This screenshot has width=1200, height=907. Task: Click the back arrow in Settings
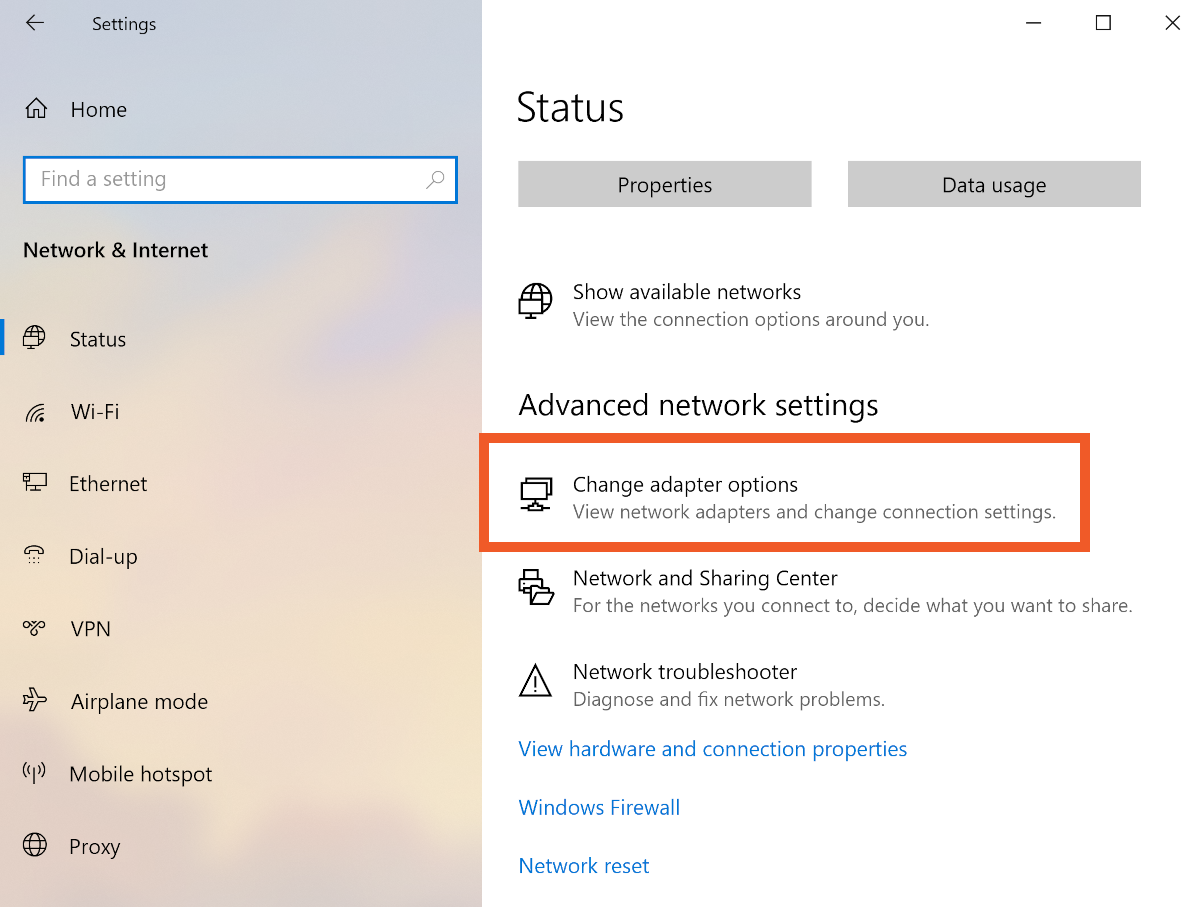(x=35, y=23)
